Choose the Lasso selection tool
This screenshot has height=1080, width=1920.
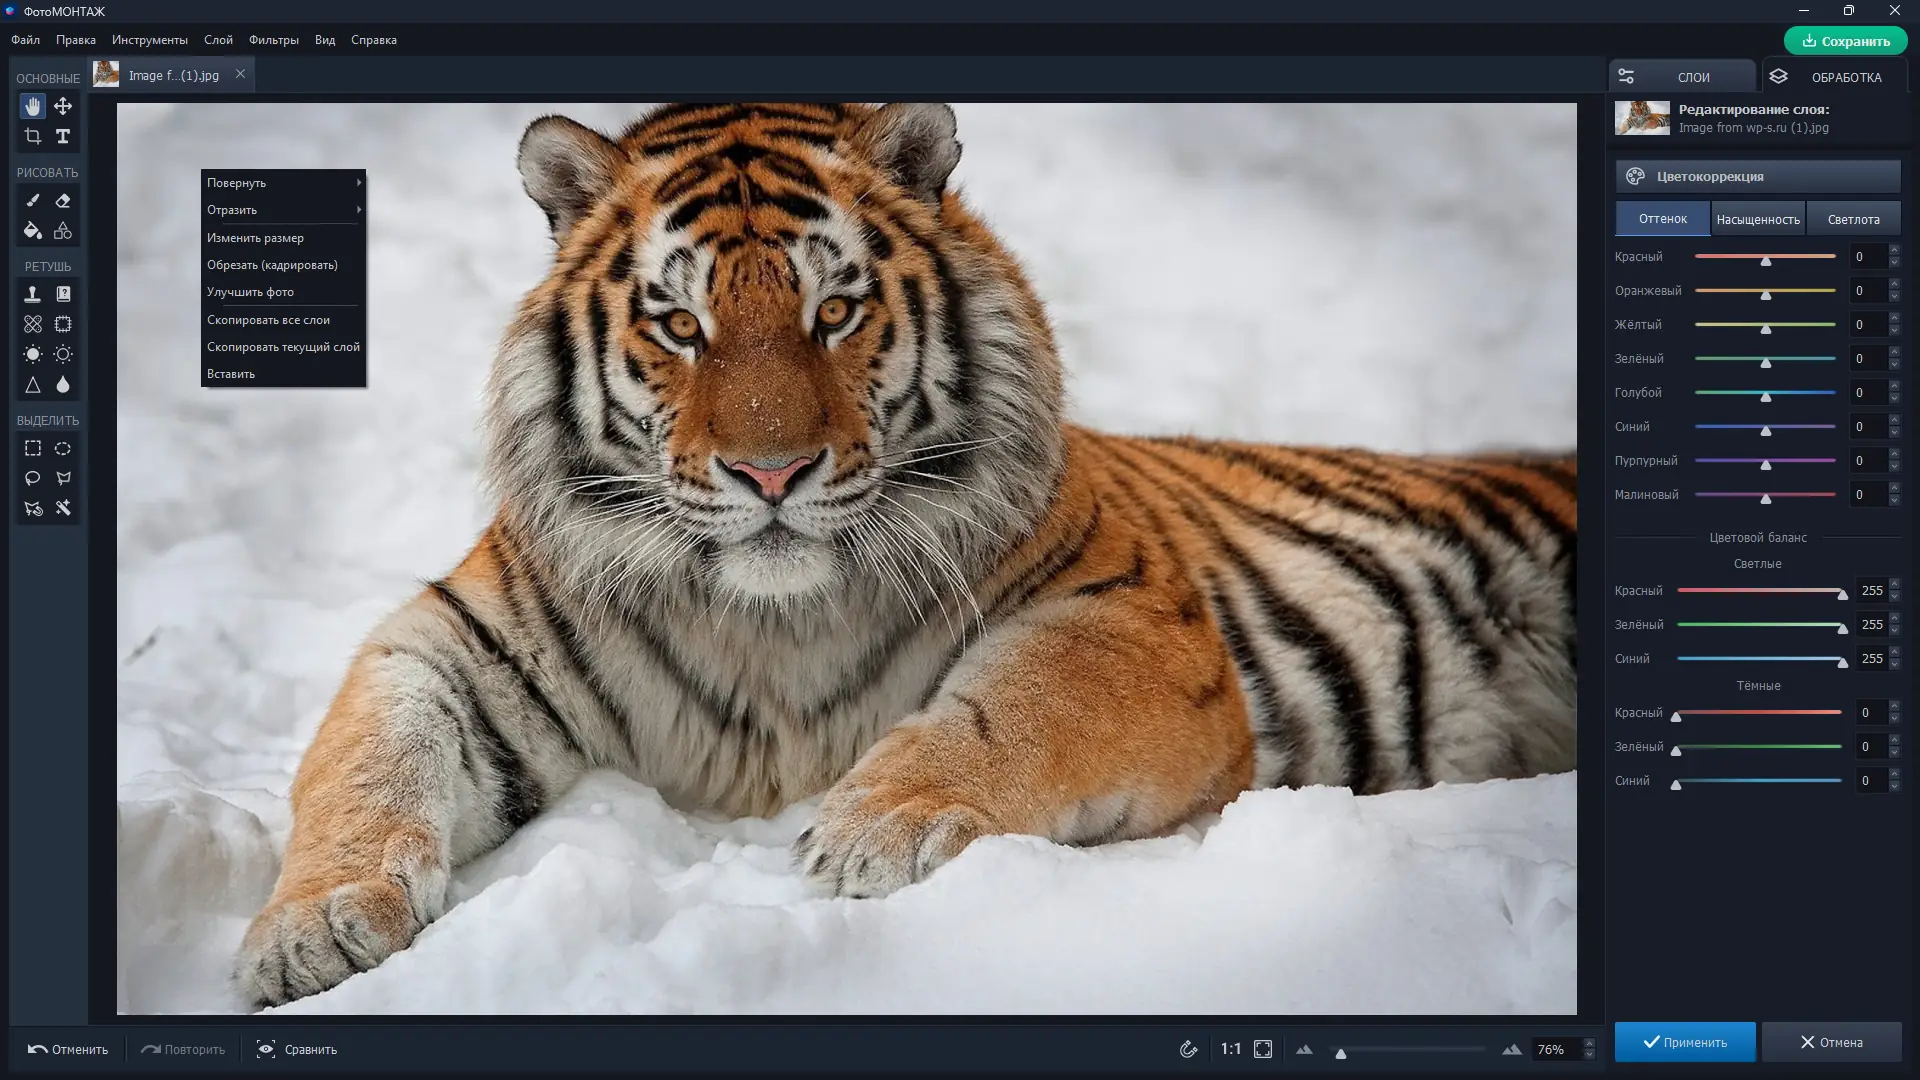coord(33,478)
